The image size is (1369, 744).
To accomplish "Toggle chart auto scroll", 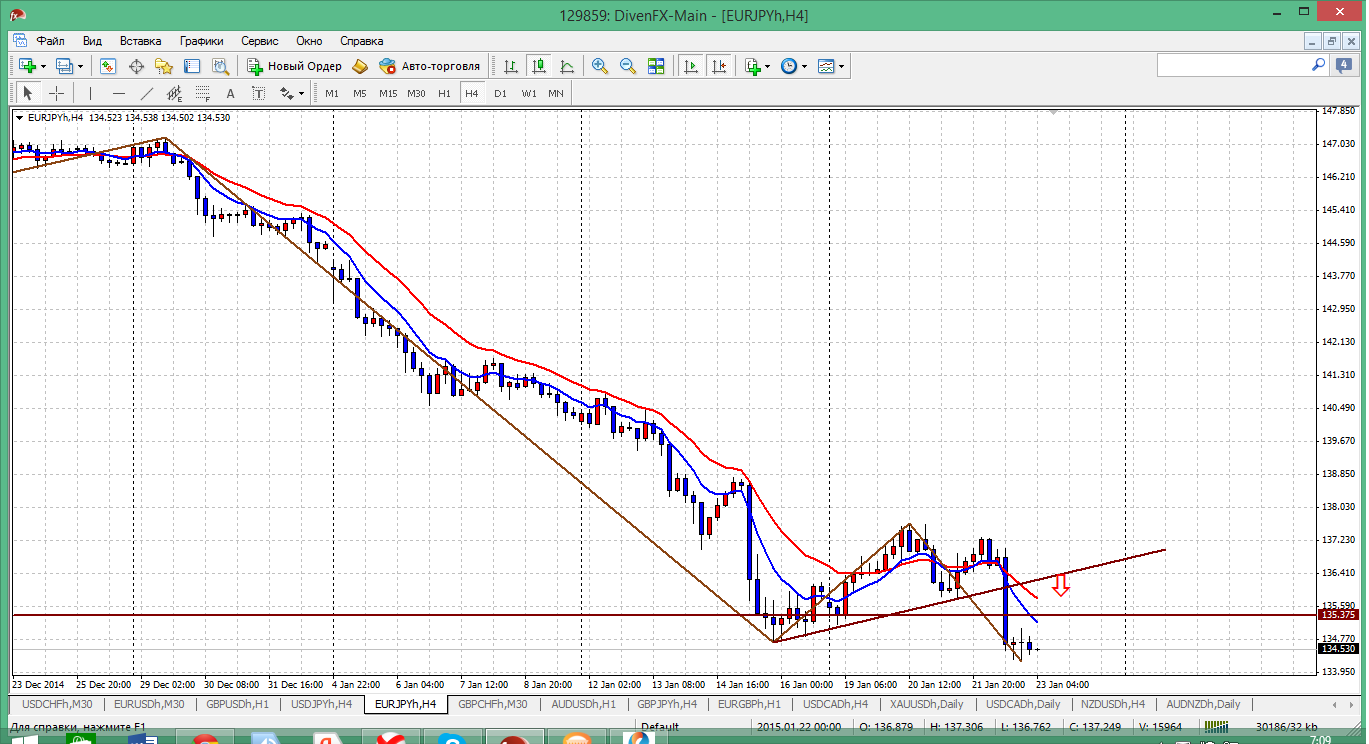I will click(x=690, y=66).
